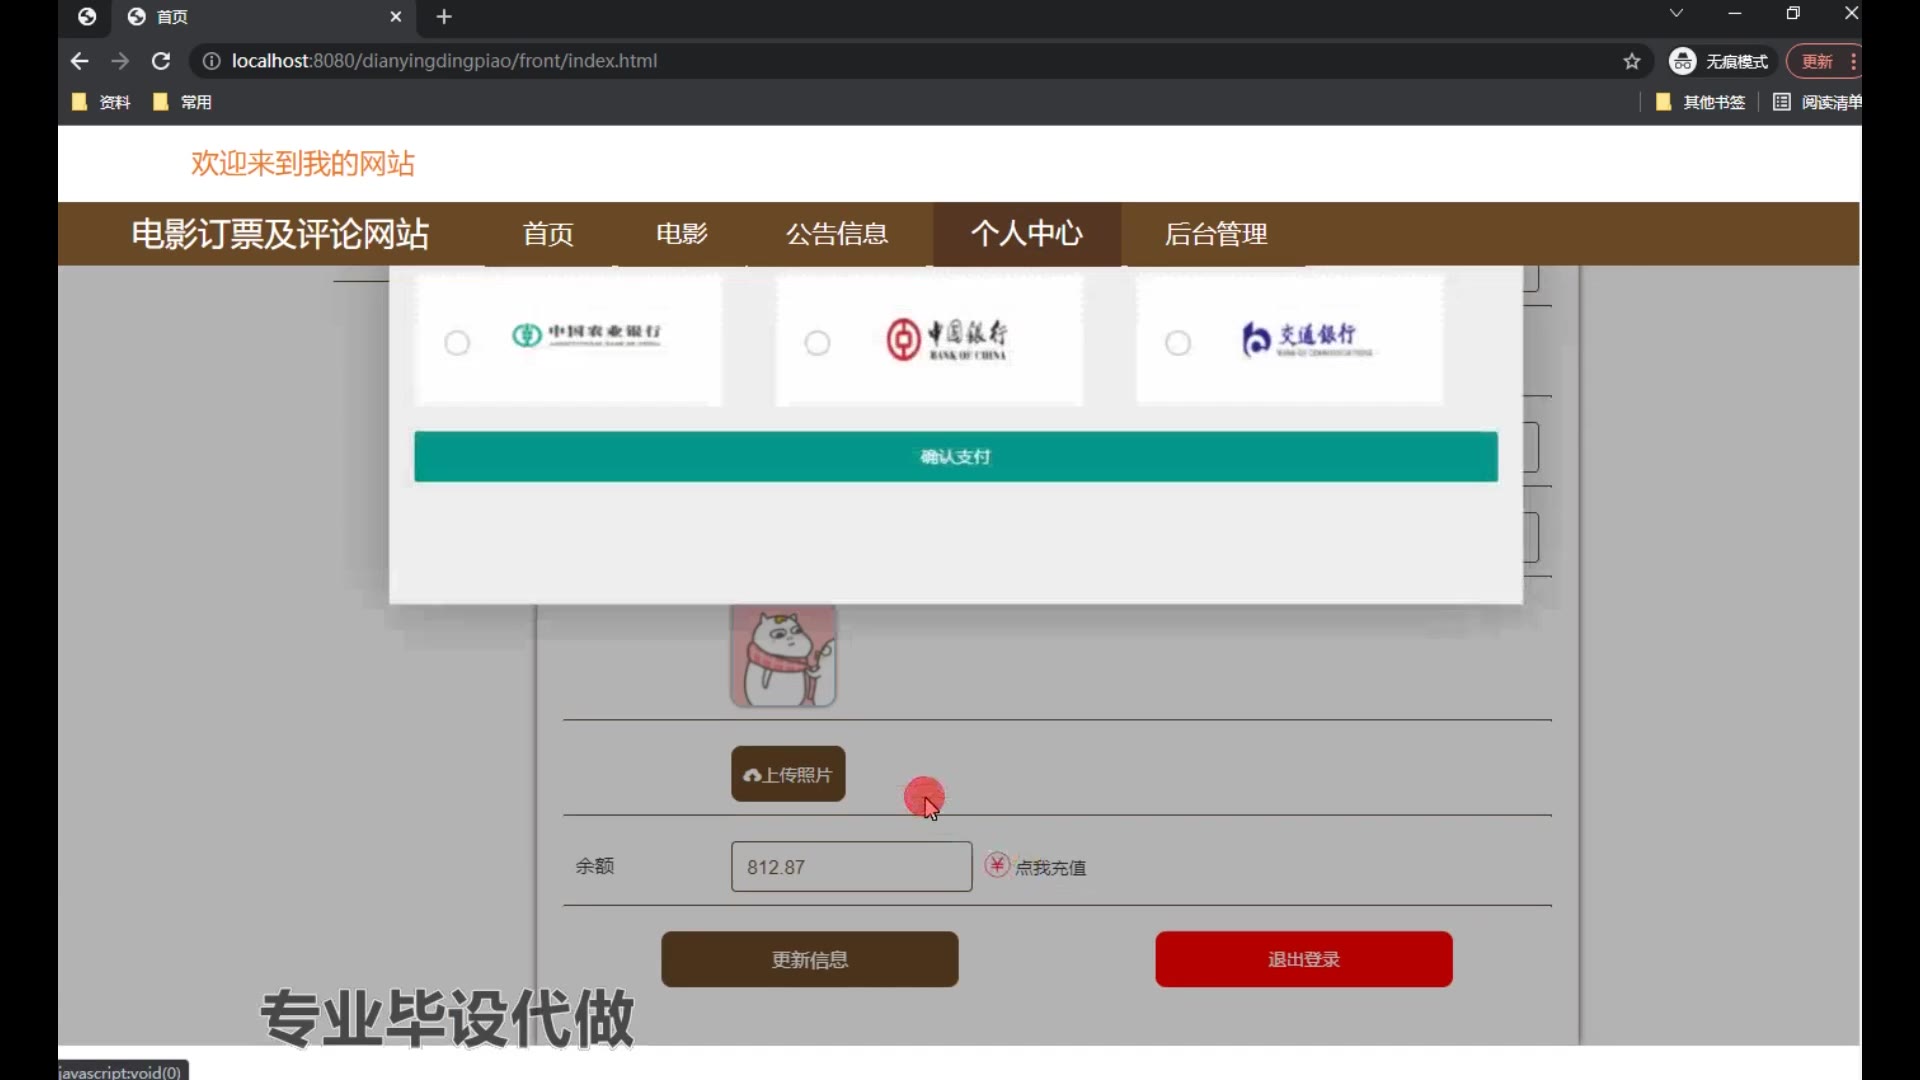The image size is (1920, 1080).
Task: Click the 更新信息 button
Action: pos(810,960)
